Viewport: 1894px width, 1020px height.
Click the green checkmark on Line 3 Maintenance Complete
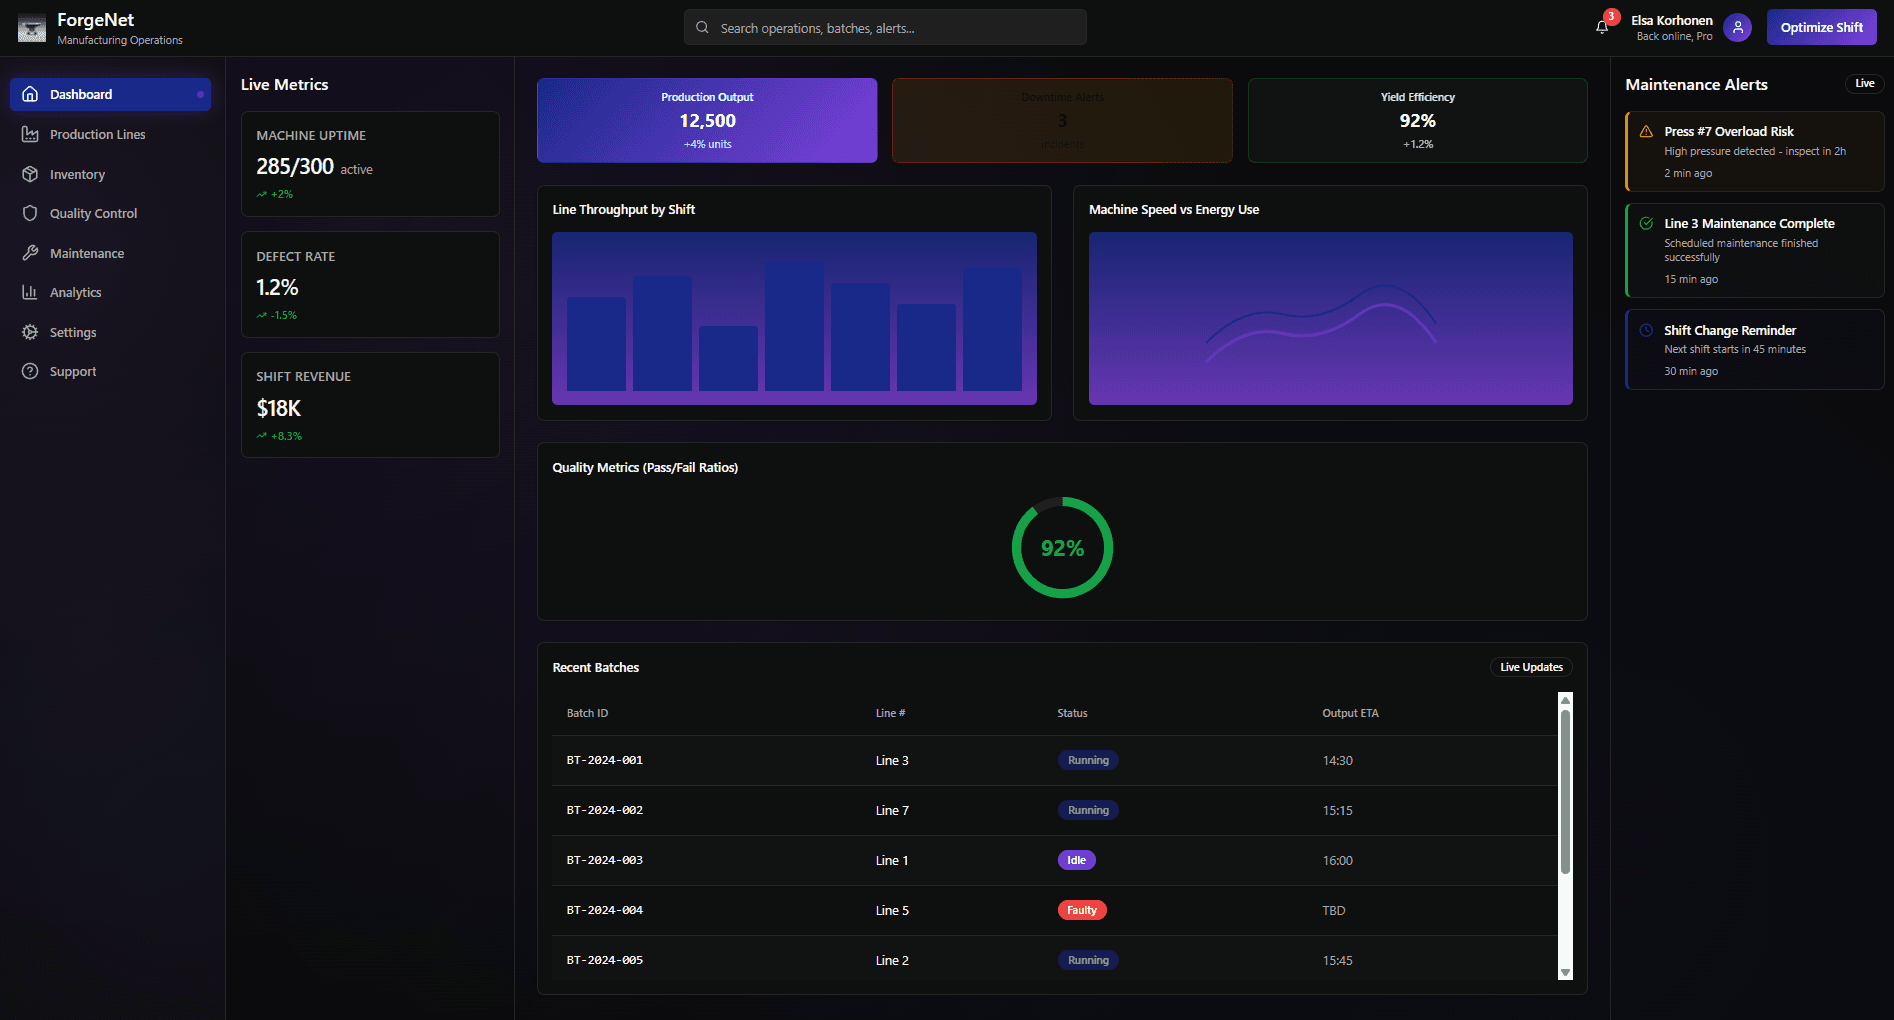click(1646, 223)
